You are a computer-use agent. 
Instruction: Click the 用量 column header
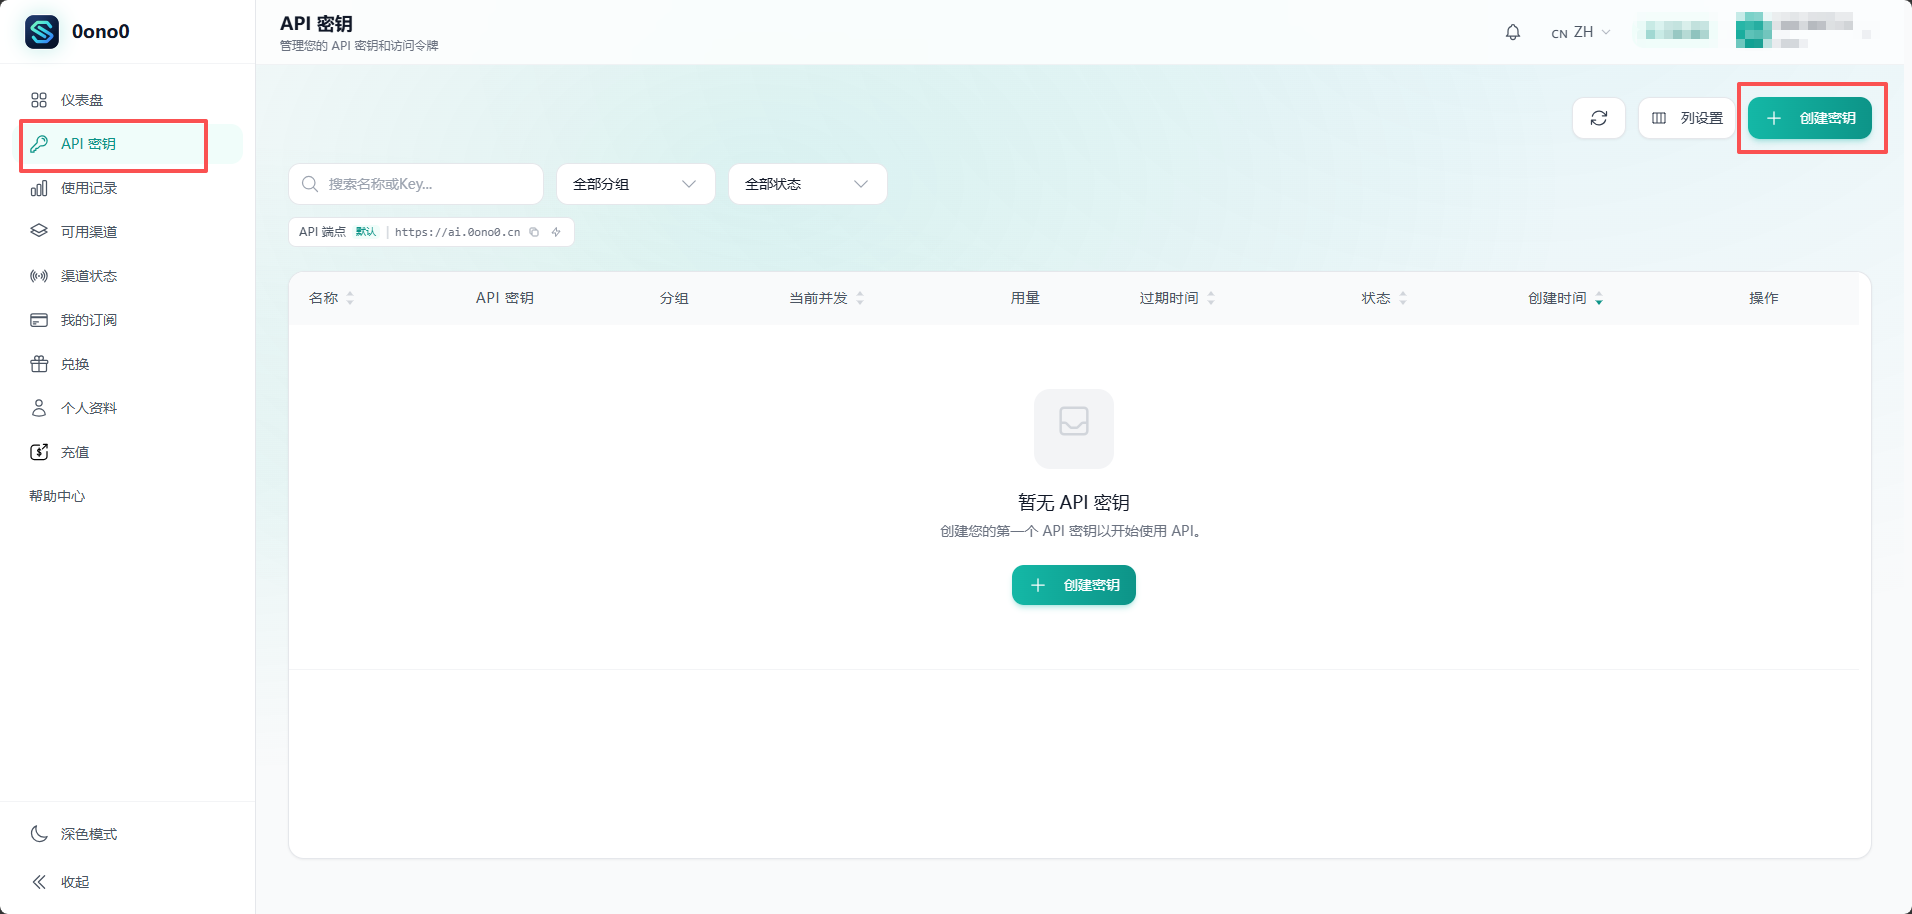pyautogui.click(x=1025, y=298)
